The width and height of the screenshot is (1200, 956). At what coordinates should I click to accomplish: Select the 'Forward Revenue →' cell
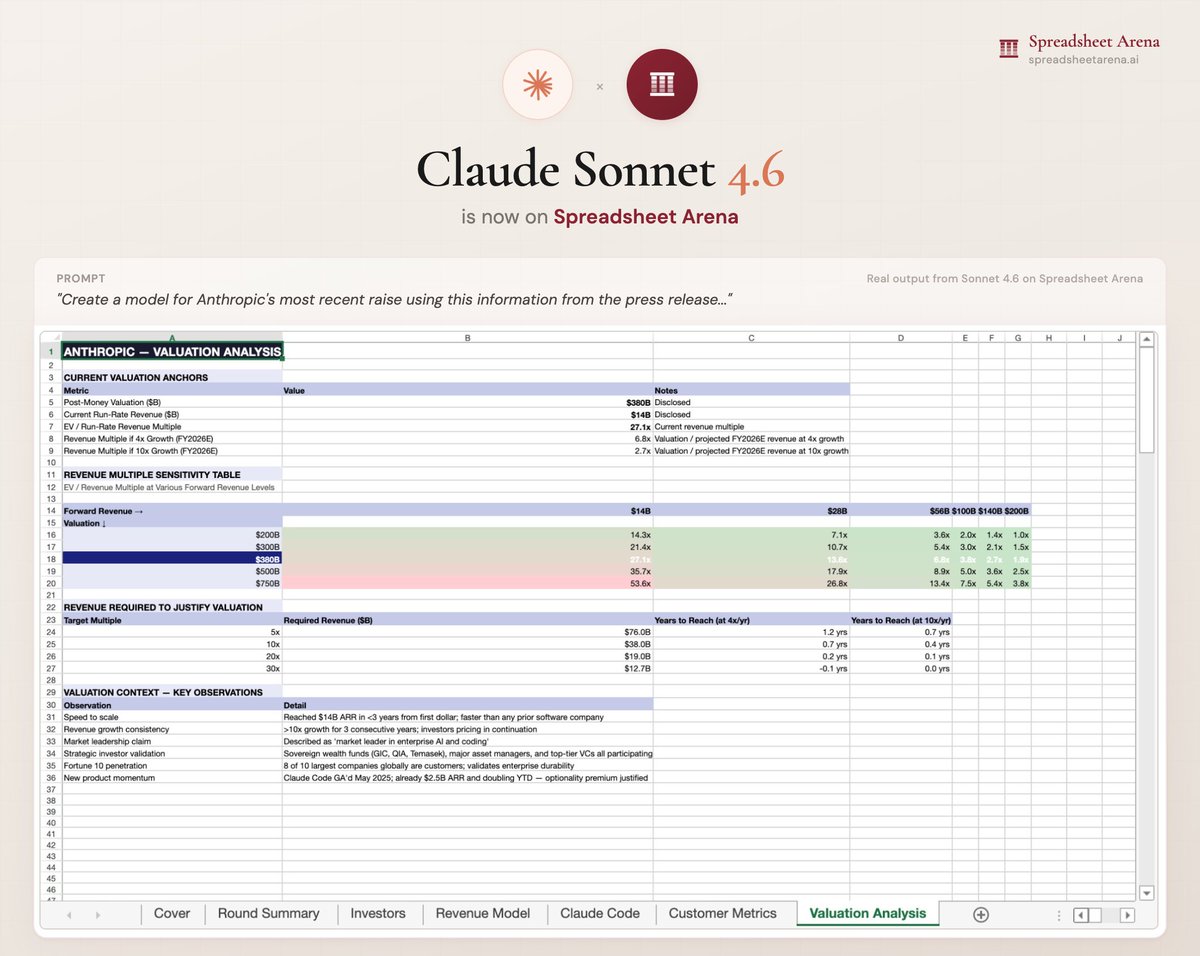172,511
